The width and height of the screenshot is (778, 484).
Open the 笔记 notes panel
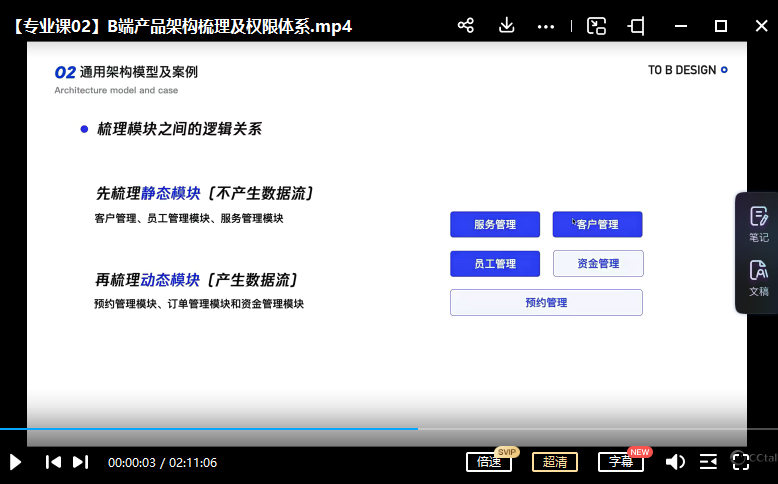click(758, 224)
